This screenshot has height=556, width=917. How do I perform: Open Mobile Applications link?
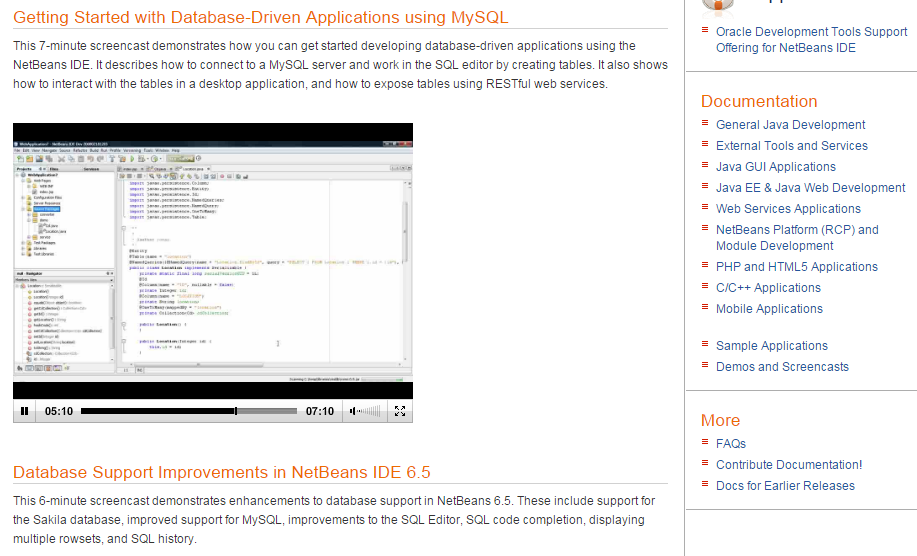(770, 309)
